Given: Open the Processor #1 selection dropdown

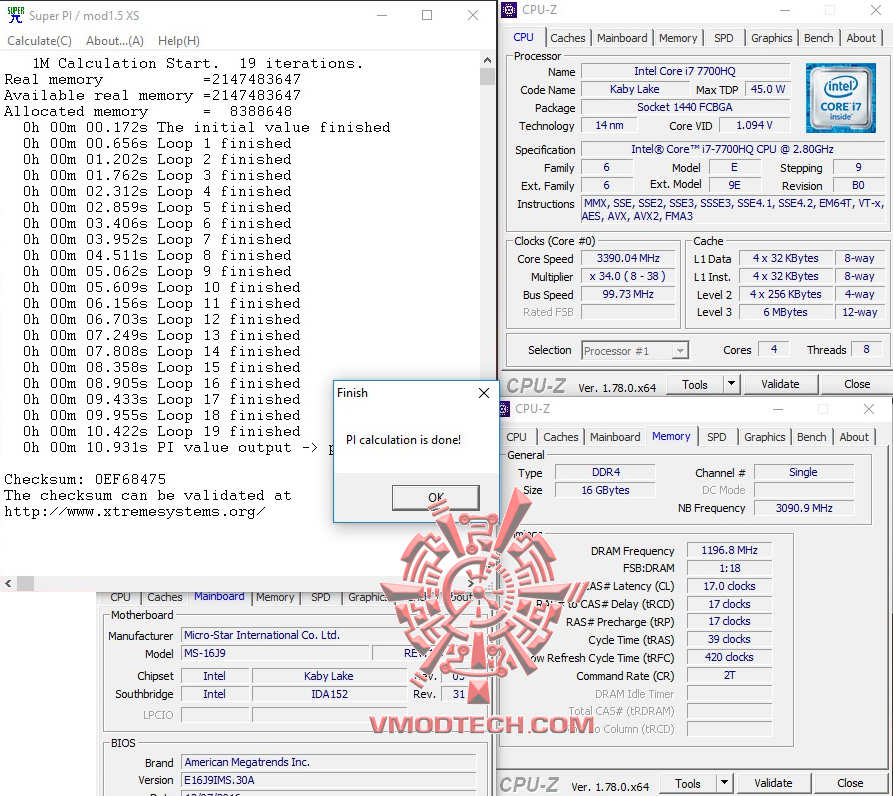Looking at the screenshot, I should click(635, 351).
